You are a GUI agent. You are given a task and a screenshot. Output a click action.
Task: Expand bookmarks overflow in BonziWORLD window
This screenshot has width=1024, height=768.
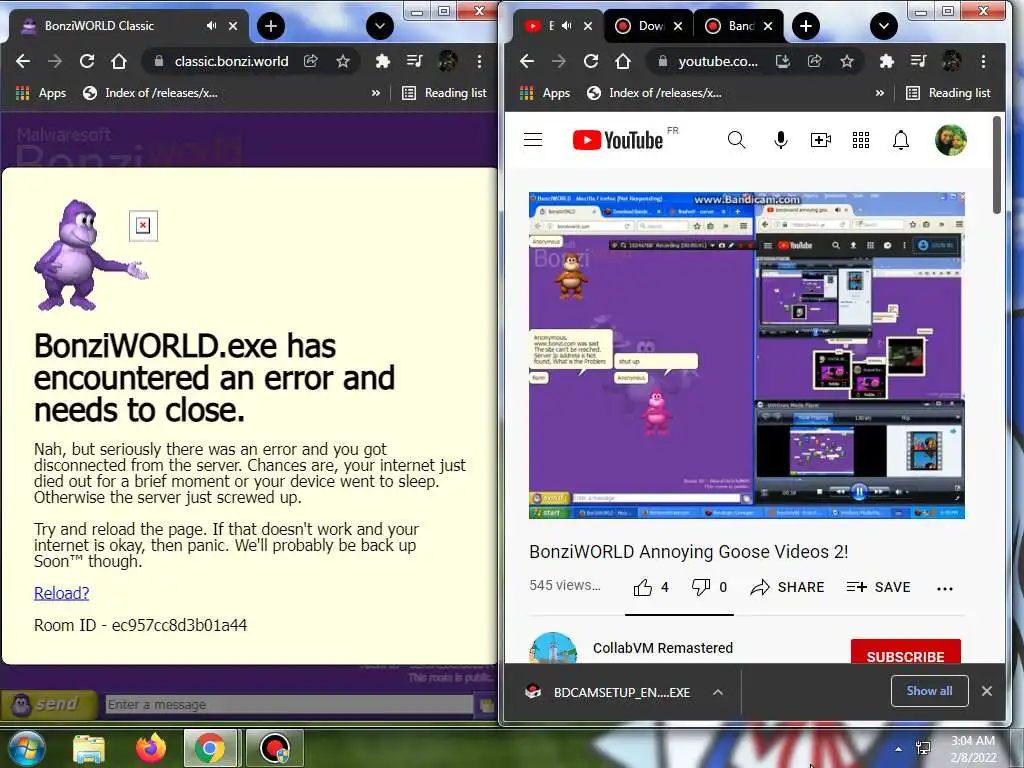[x=376, y=93]
